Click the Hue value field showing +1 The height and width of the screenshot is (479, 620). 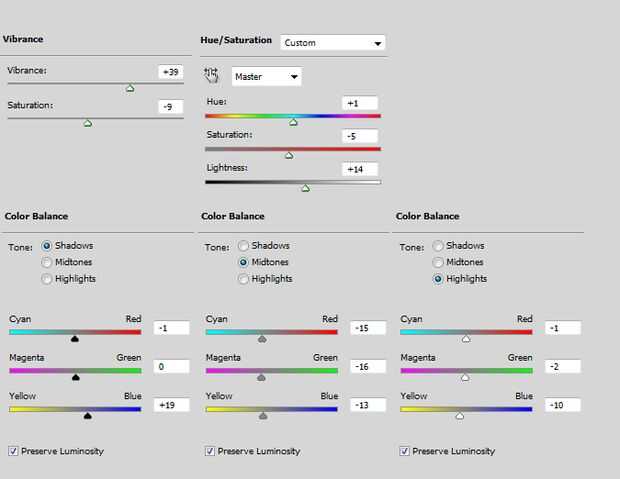coord(360,103)
